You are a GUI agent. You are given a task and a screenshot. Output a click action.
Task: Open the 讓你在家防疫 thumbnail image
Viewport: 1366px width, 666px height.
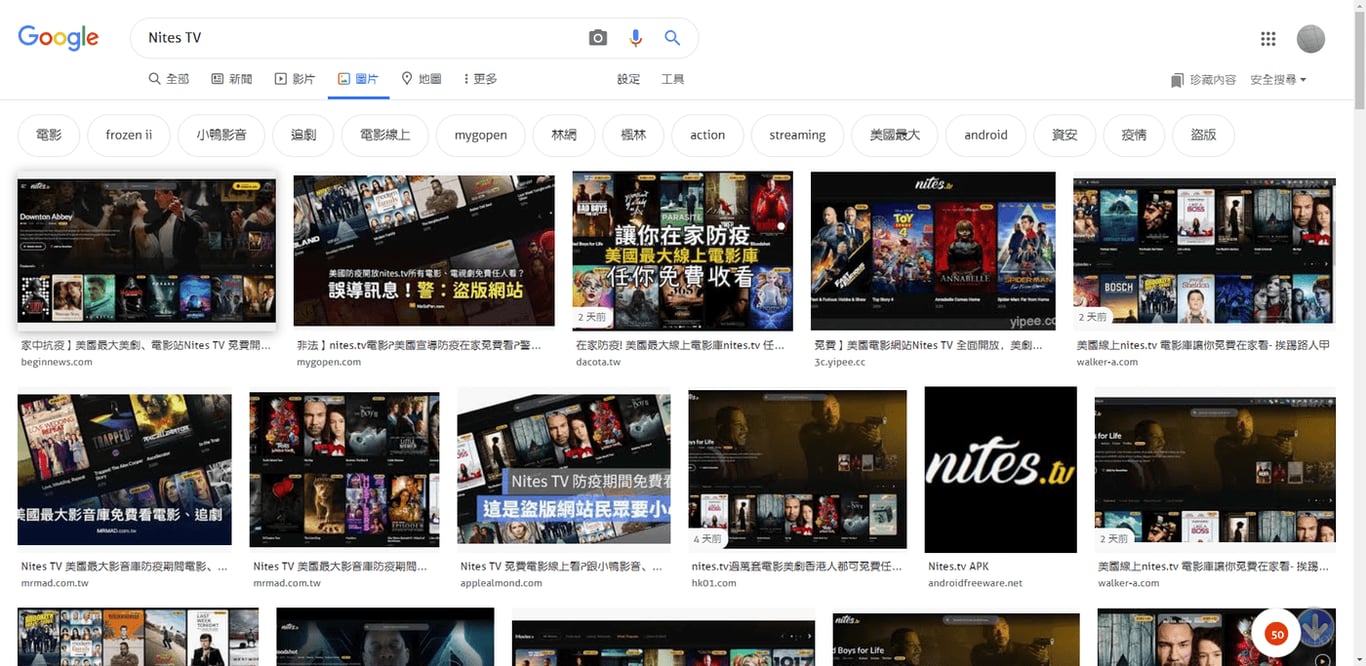(683, 251)
